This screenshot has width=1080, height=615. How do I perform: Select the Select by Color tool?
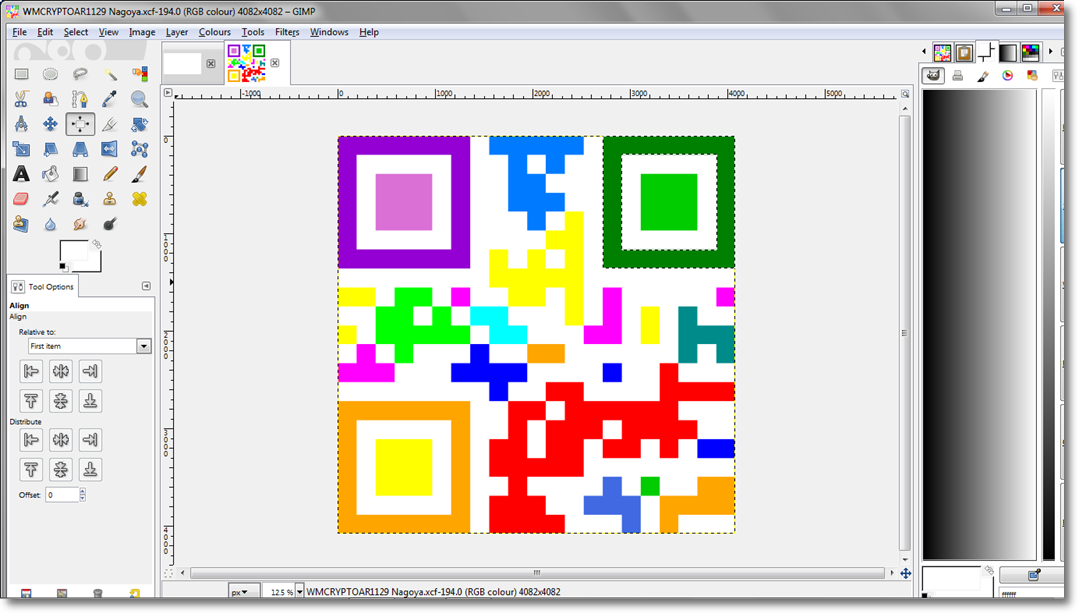tap(140, 74)
